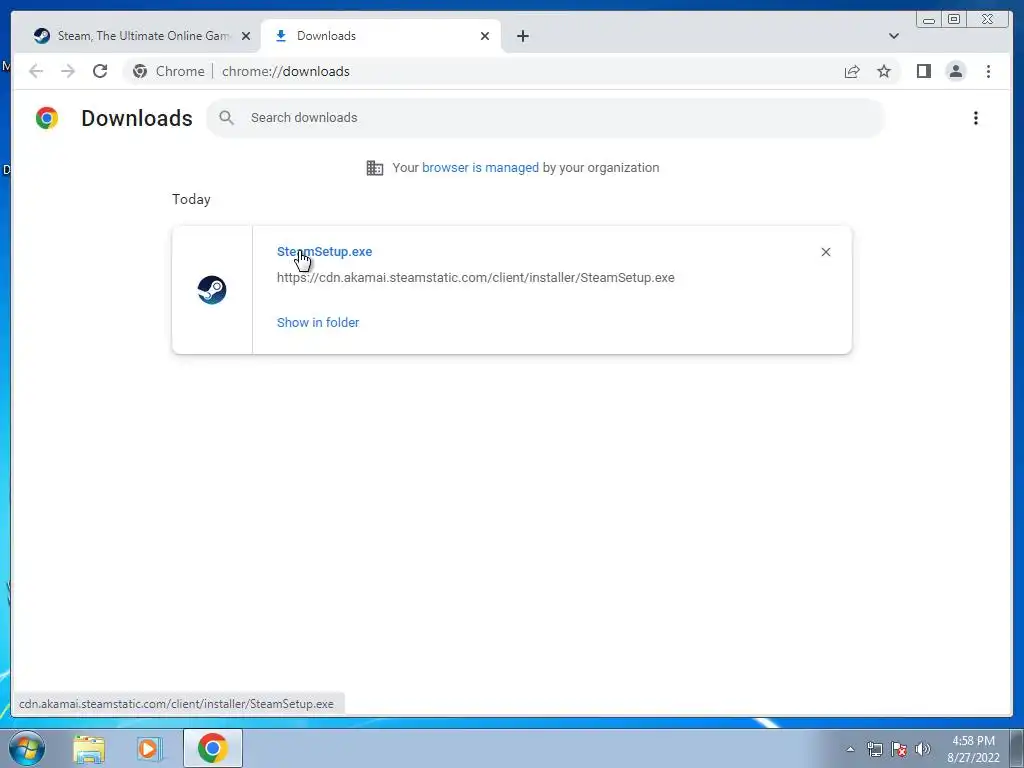Open the SteamSetup.exe file link

pyautogui.click(x=325, y=251)
